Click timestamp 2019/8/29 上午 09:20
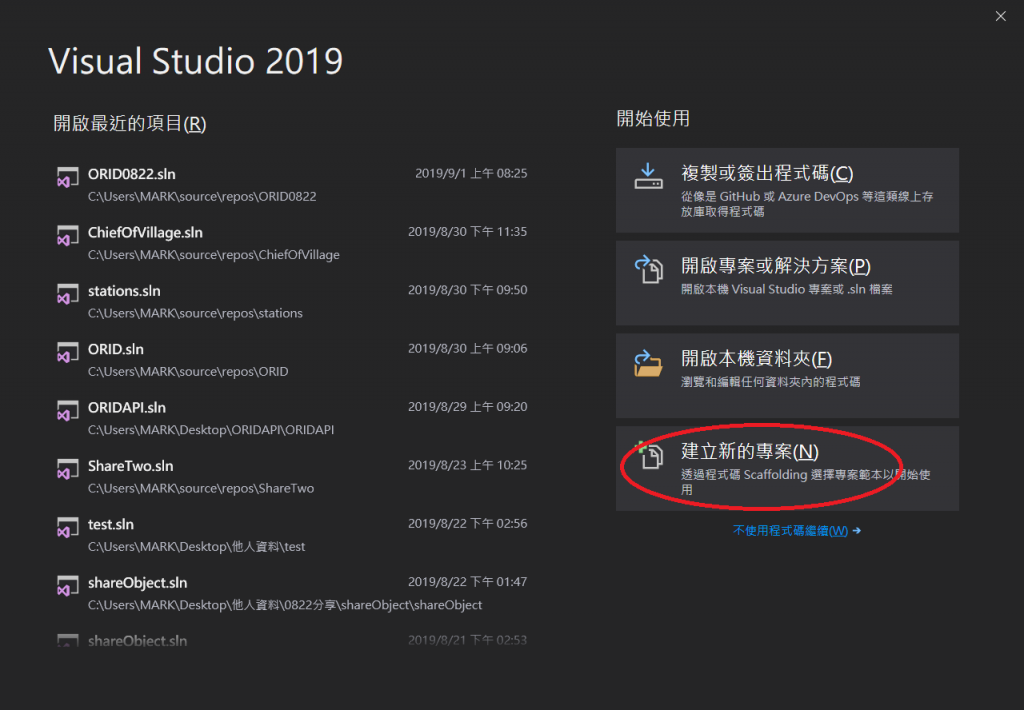The width and height of the screenshot is (1024, 710). pyautogui.click(x=468, y=406)
